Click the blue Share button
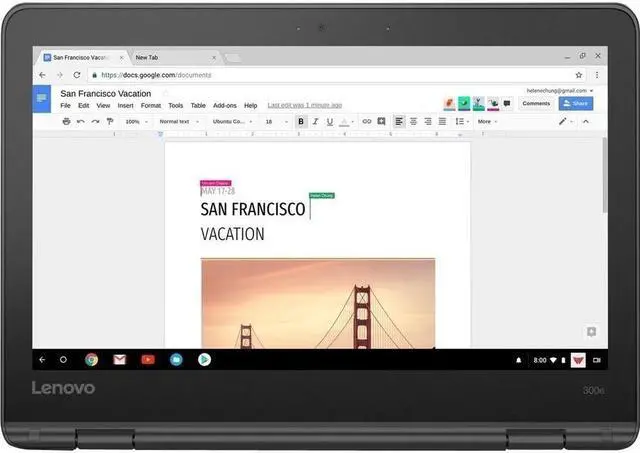 [x=576, y=103]
